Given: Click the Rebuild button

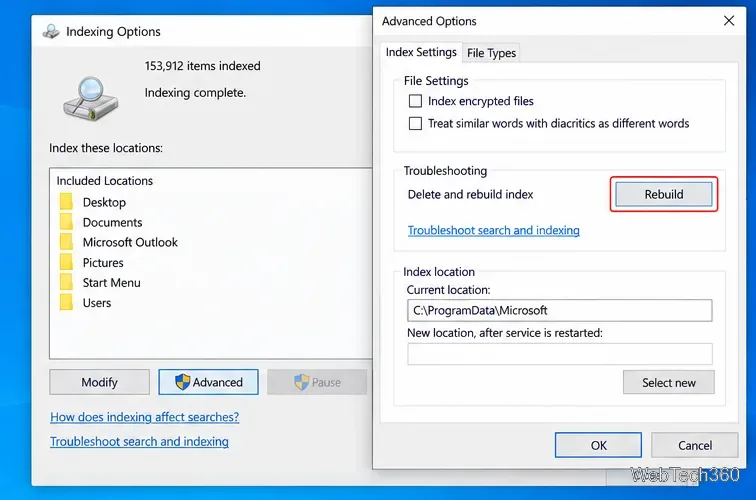Looking at the screenshot, I should 663,194.
